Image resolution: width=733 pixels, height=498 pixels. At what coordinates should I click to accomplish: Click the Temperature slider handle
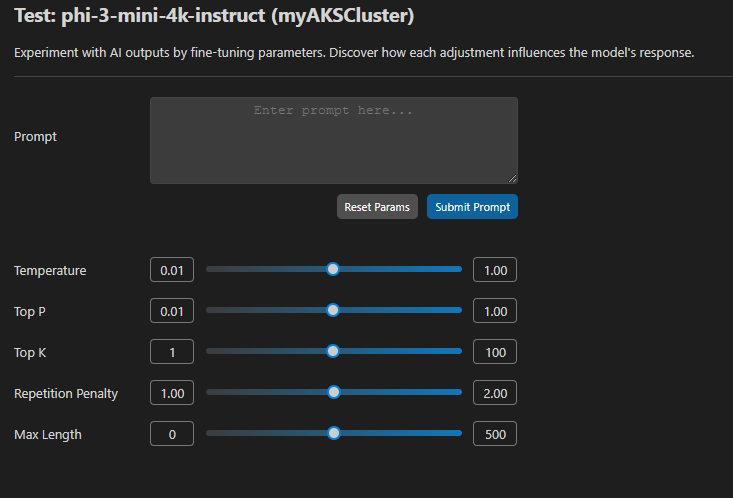tap(333, 269)
